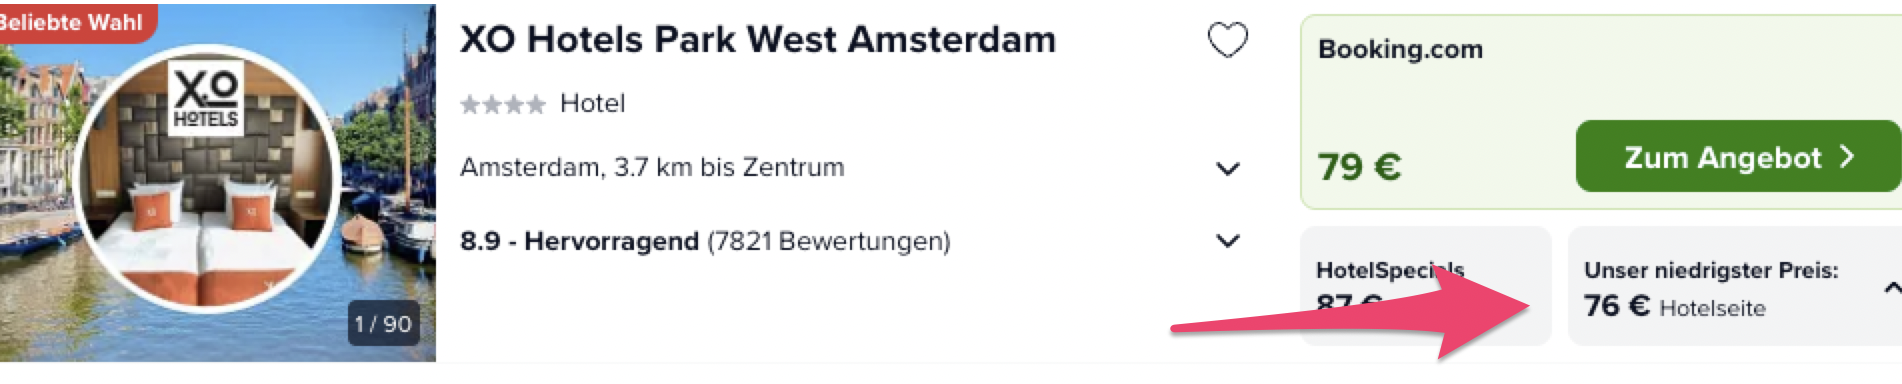Click the arrow icon inside Zum Angebot

tap(1847, 157)
